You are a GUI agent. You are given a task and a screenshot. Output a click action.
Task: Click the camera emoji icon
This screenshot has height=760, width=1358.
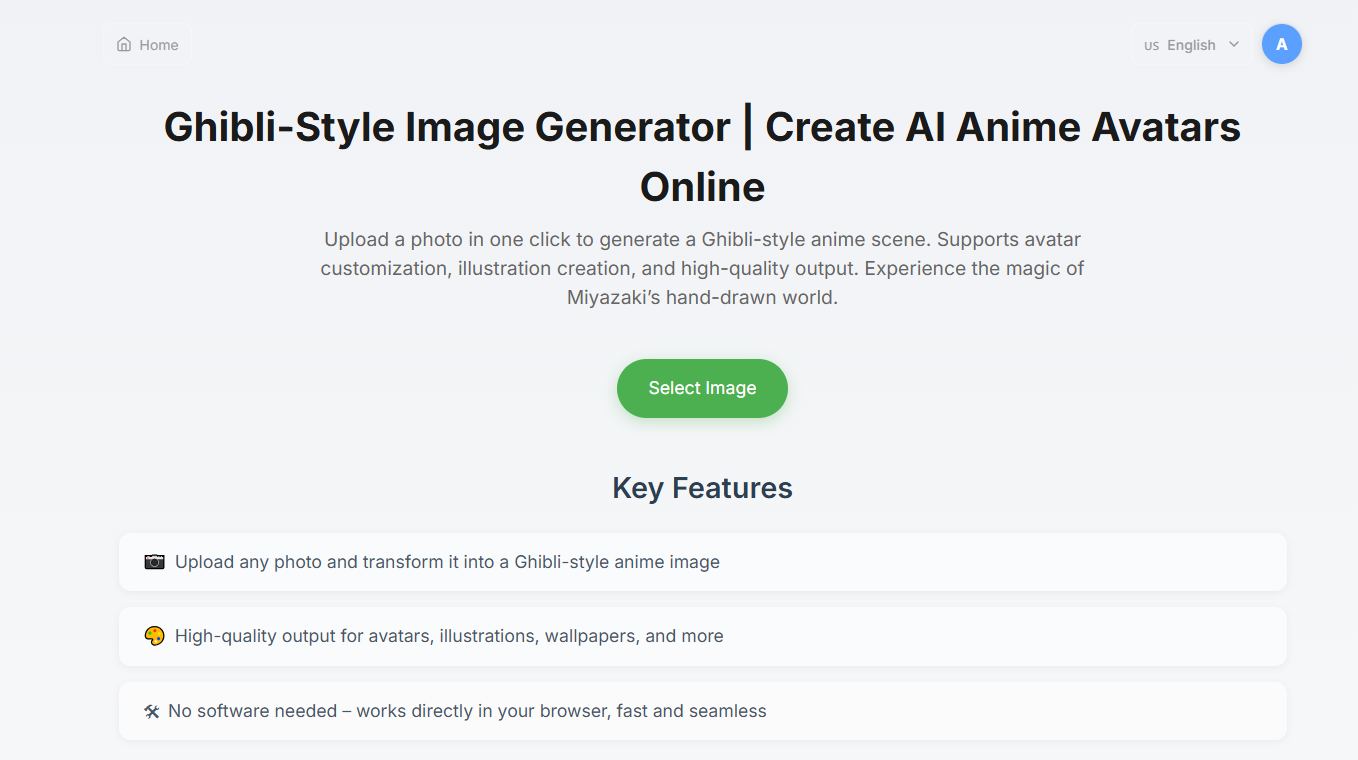(x=154, y=562)
